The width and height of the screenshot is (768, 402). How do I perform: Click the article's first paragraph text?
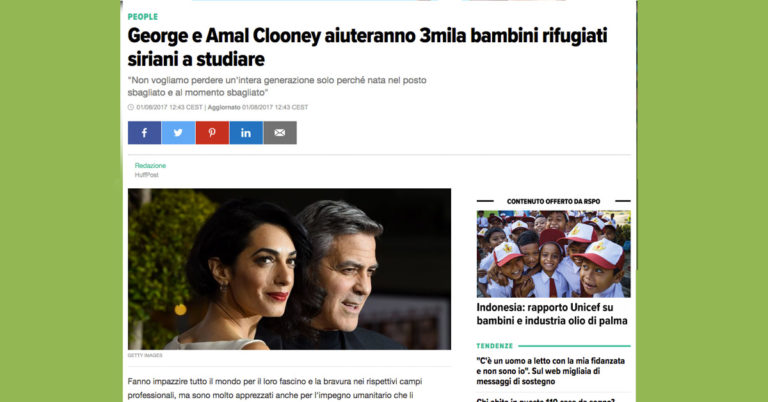click(x=275, y=389)
